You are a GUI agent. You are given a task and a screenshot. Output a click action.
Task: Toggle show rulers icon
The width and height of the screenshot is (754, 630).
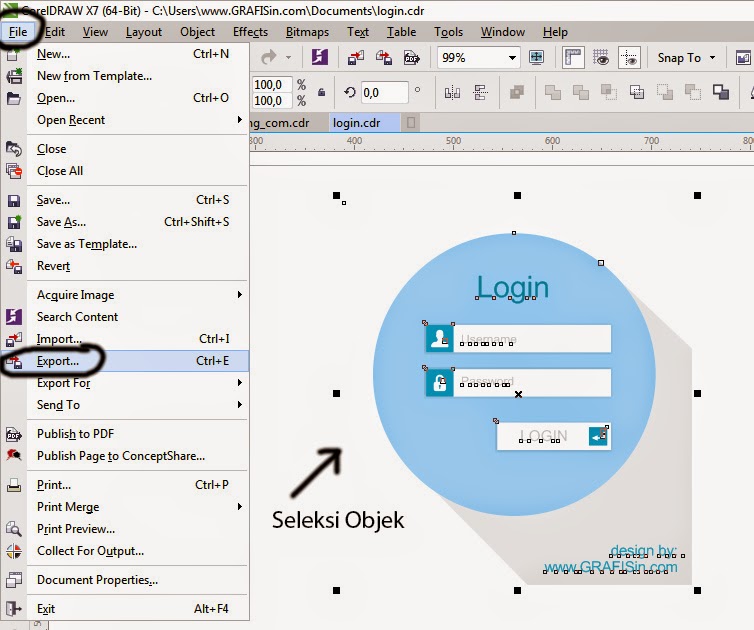(x=573, y=58)
